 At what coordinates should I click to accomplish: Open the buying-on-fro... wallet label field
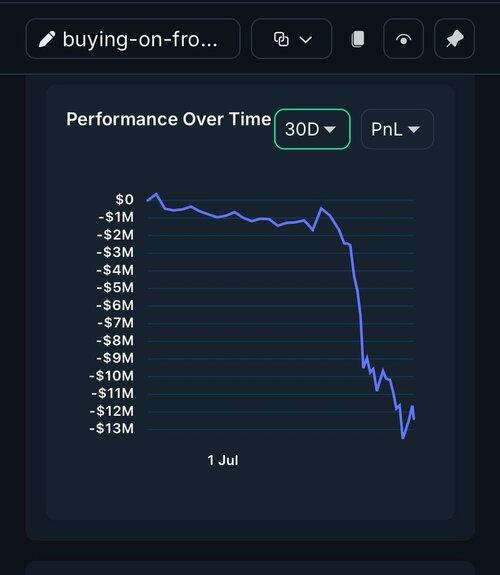tap(133, 39)
